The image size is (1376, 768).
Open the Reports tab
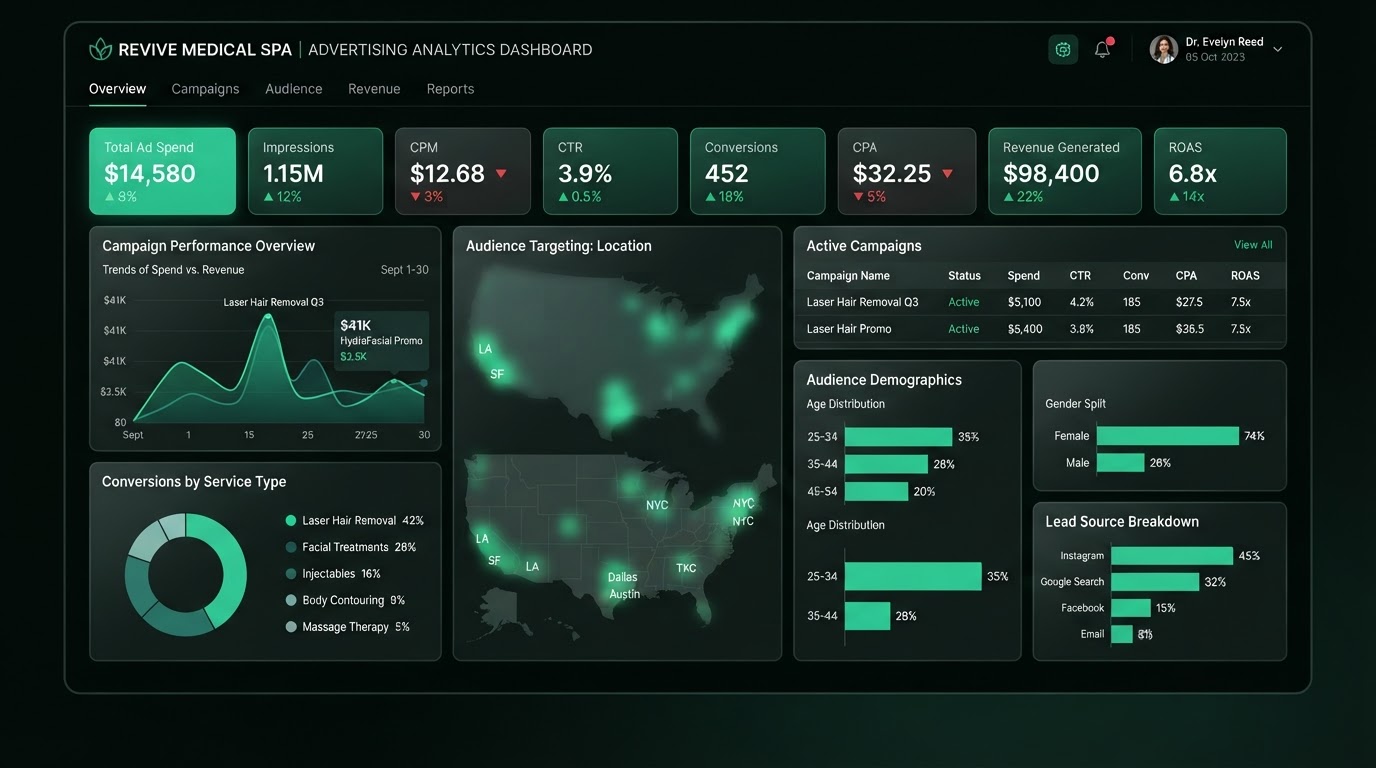coord(450,89)
